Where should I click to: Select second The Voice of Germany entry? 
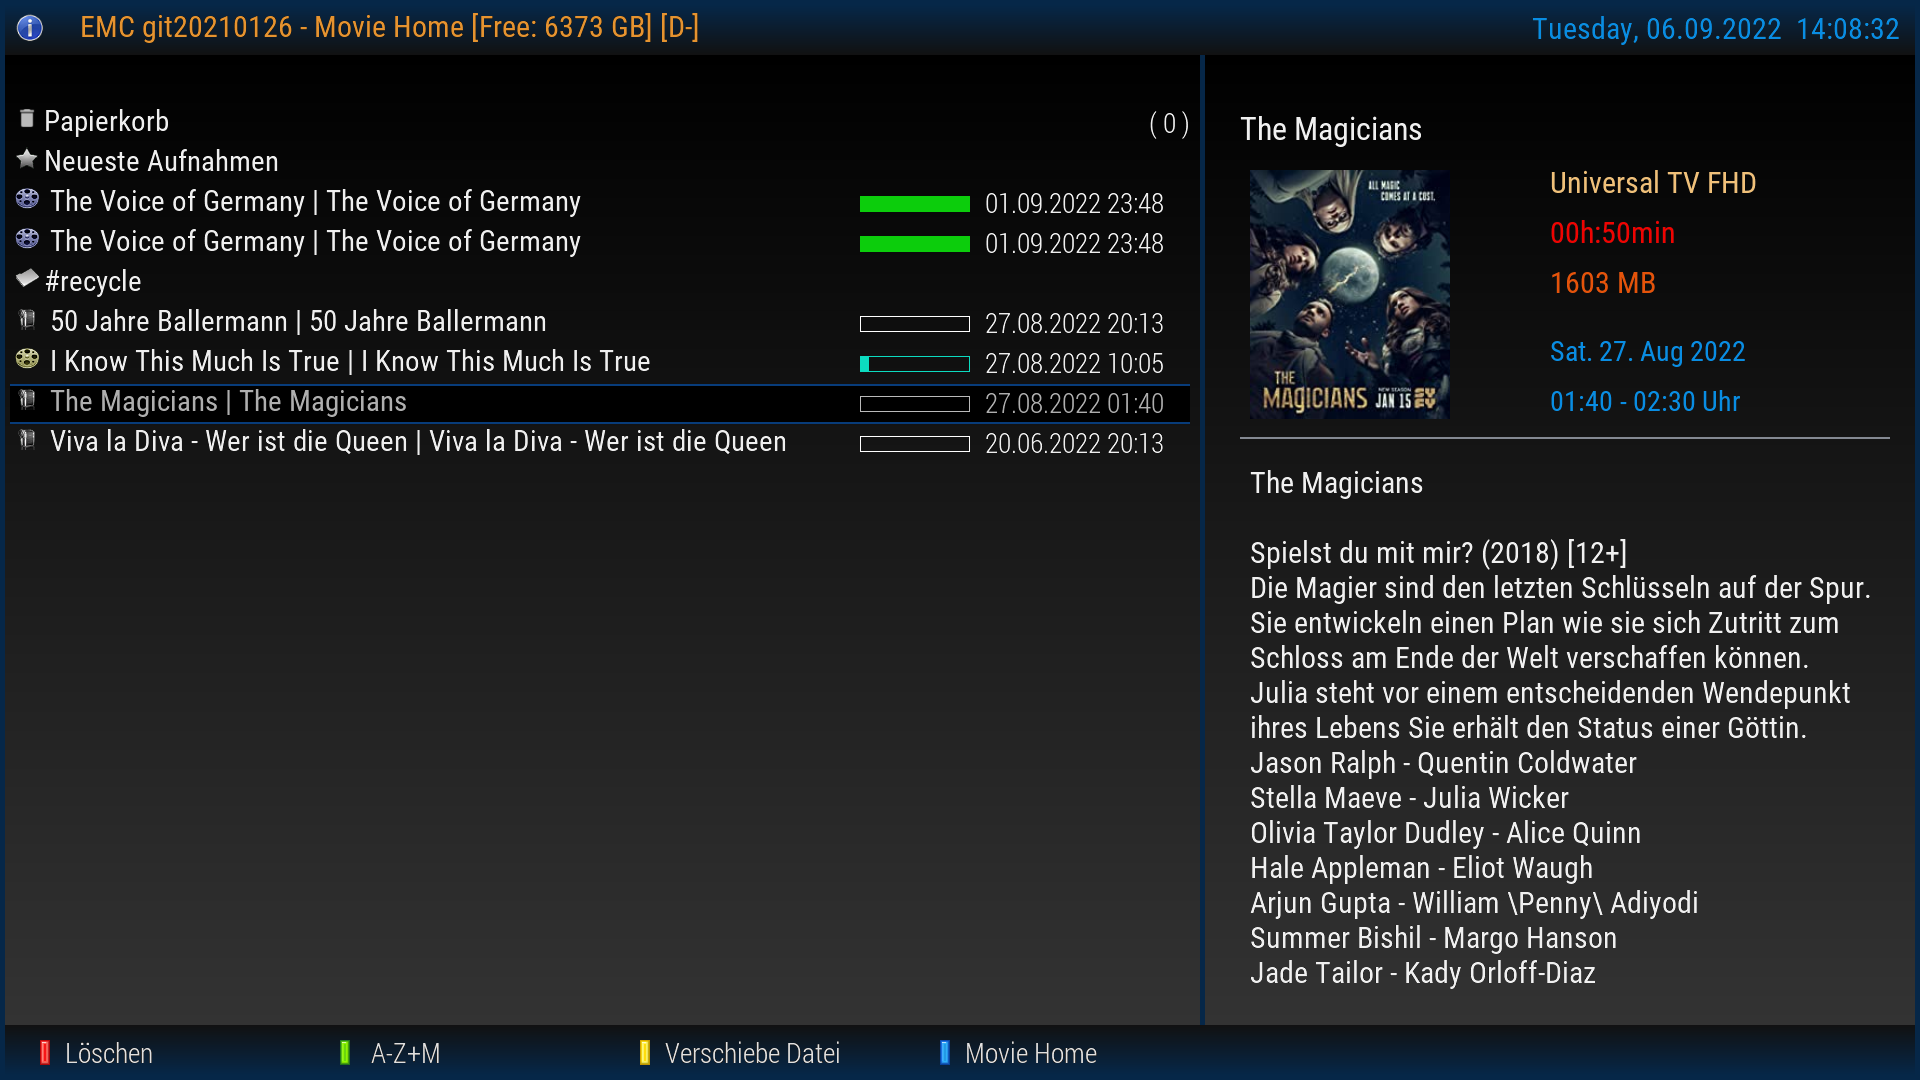coord(600,242)
